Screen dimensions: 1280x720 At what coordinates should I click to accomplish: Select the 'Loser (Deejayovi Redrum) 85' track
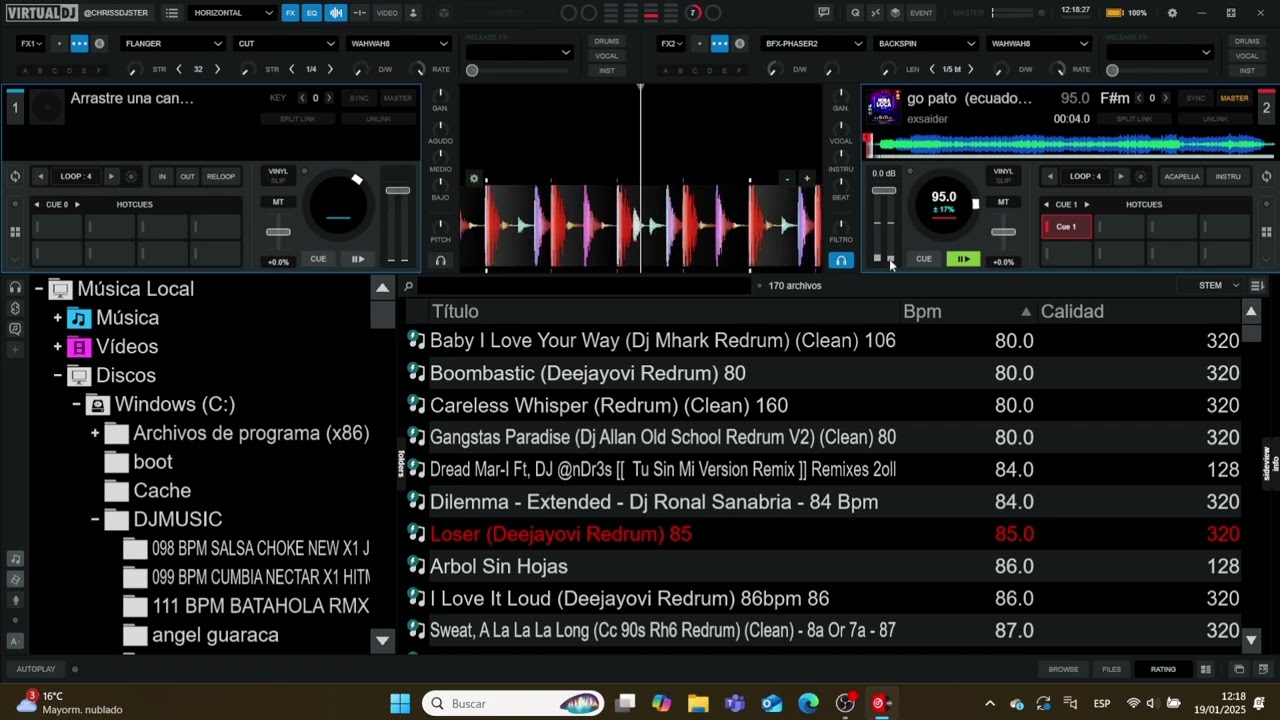pyautogui.click(x=824, y=534)
